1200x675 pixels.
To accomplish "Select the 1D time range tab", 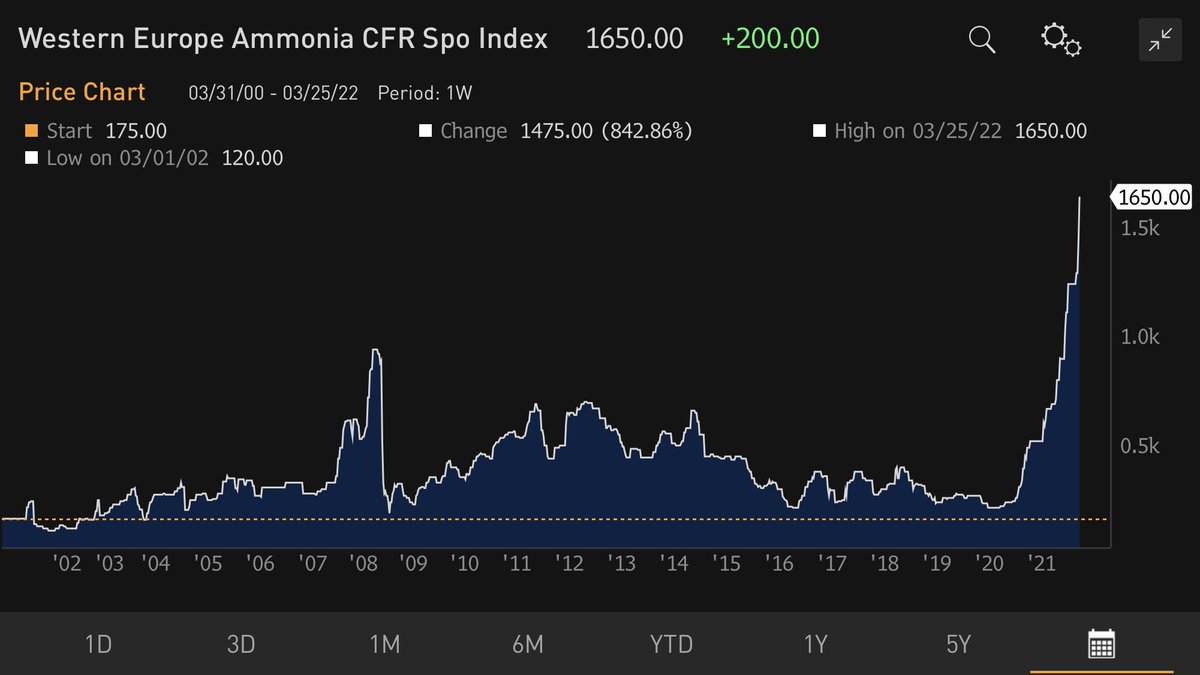I will (x=98, y=644).
